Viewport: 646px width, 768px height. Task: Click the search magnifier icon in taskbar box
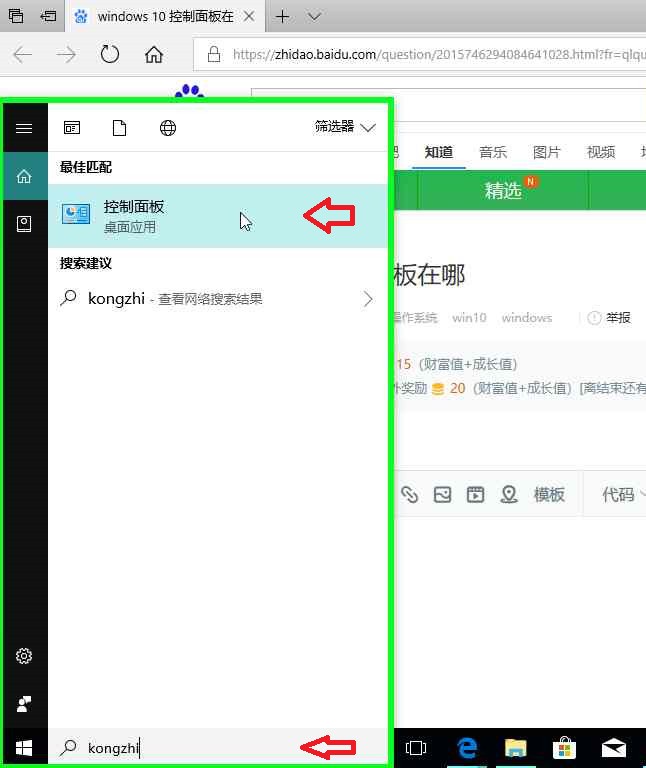pos(69,747)
